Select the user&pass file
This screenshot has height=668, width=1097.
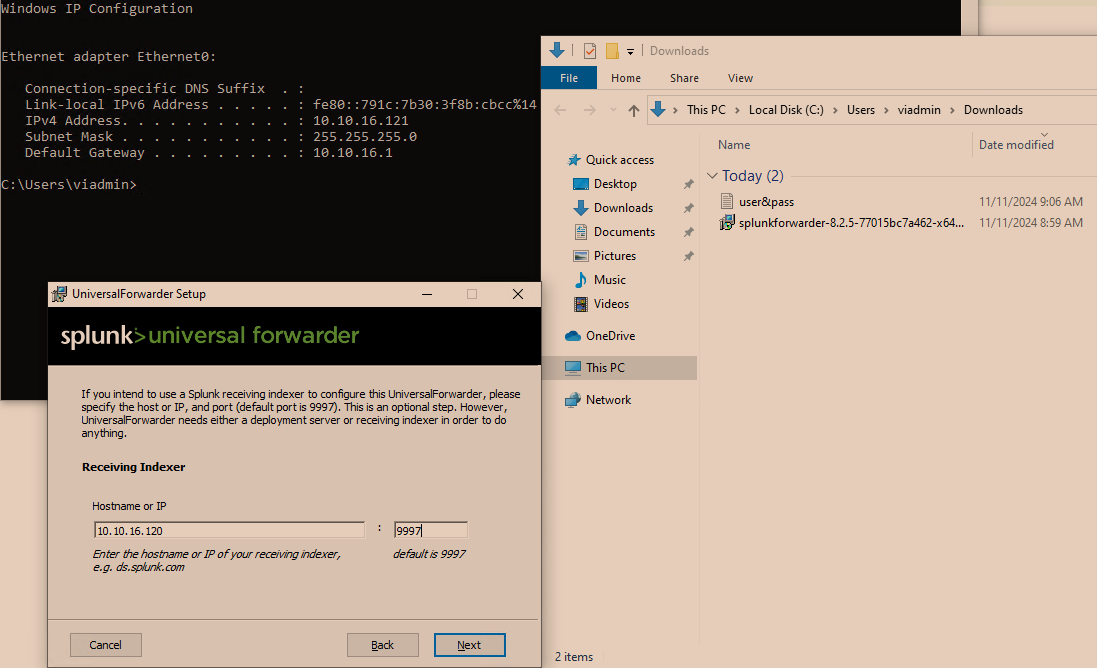click(766, 201)
